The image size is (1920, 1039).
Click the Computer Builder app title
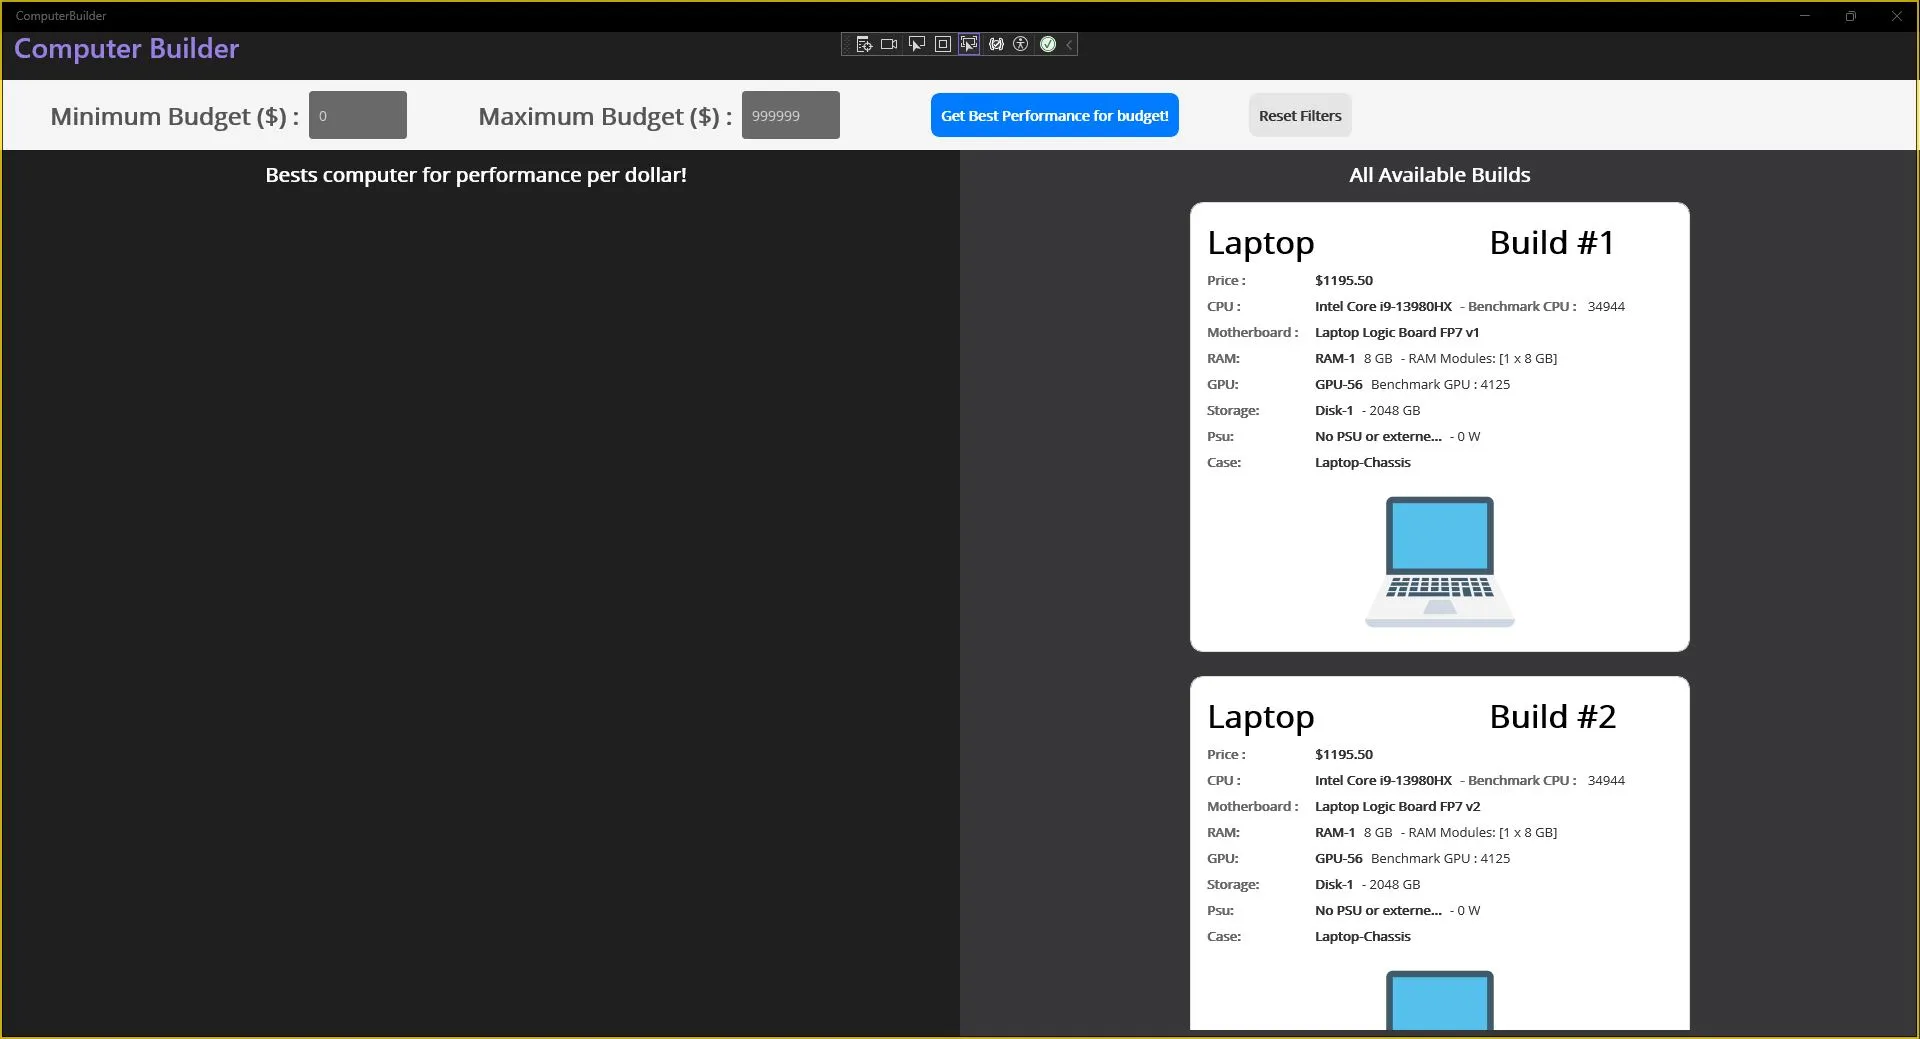pos(126,49)
